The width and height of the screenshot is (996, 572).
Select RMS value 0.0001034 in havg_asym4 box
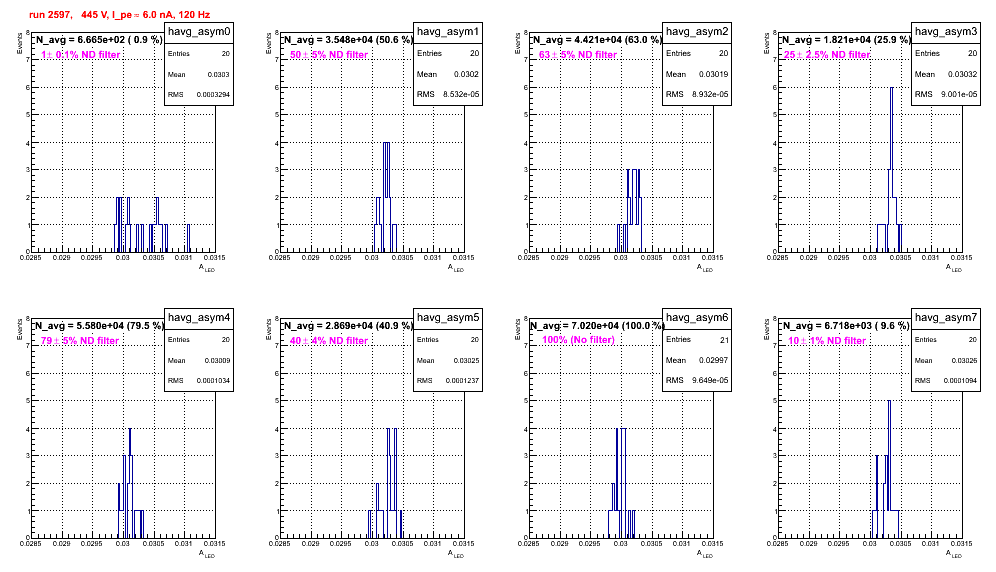[213, 381]
